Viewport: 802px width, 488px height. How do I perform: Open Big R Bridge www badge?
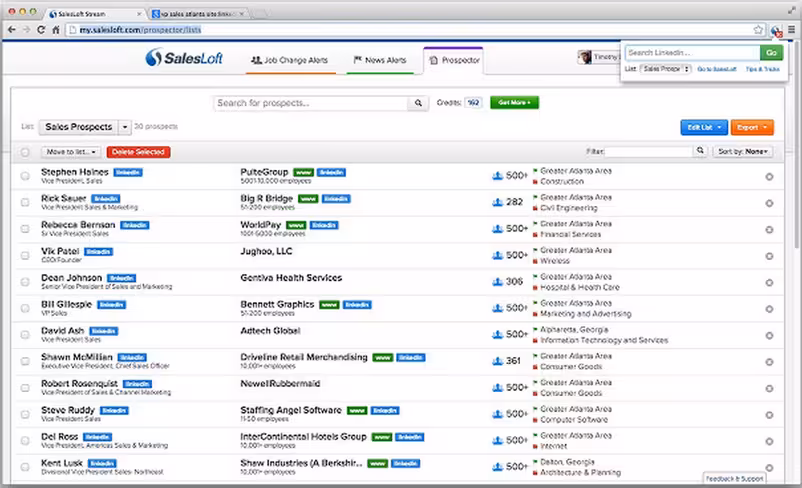click(308, 198)
